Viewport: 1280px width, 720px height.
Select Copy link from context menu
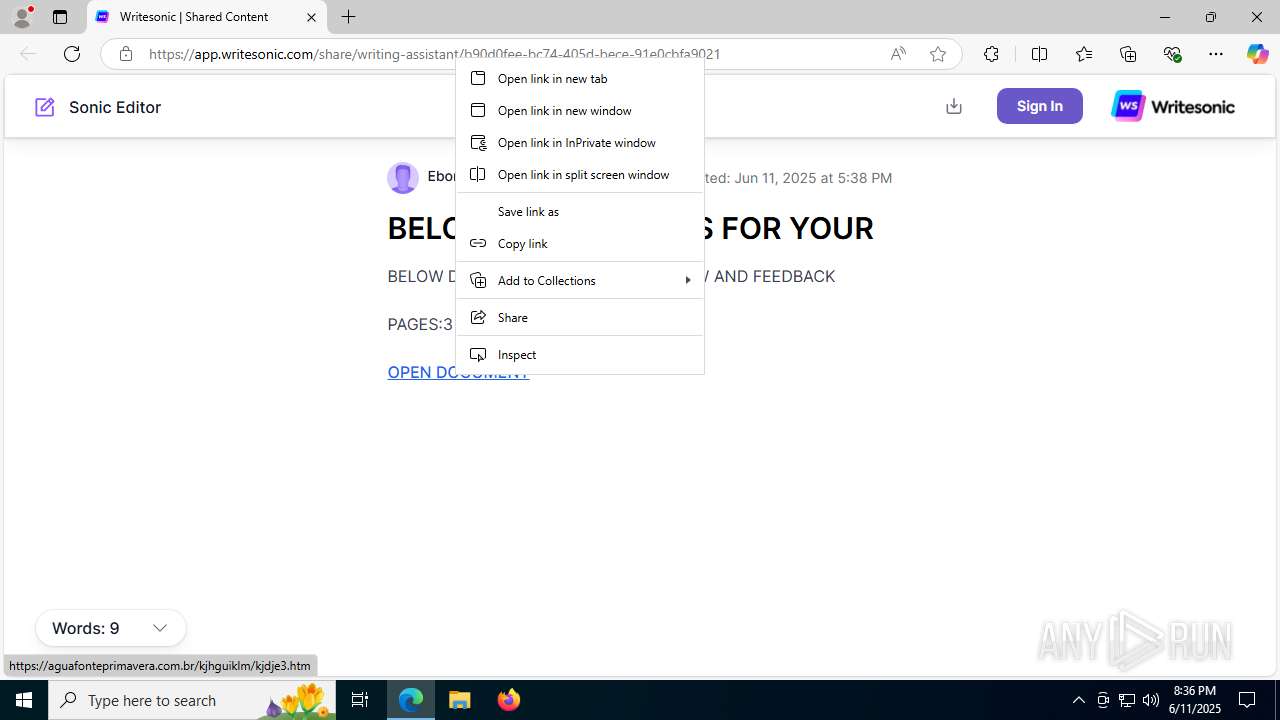coord(580,243)
